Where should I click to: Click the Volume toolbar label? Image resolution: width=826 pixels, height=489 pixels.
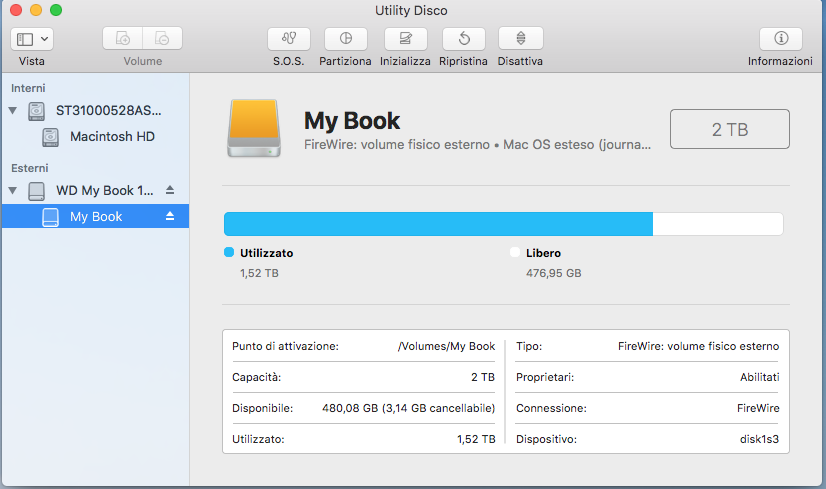(143, 61)
